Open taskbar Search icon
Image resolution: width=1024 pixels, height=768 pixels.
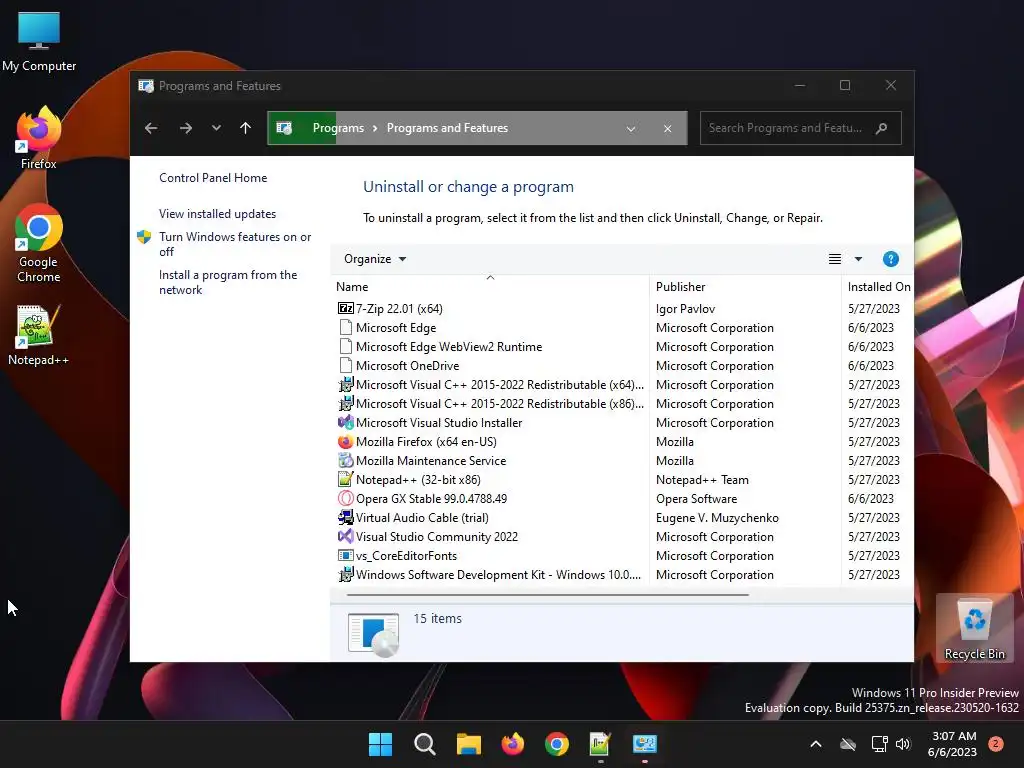coord(424,744)
